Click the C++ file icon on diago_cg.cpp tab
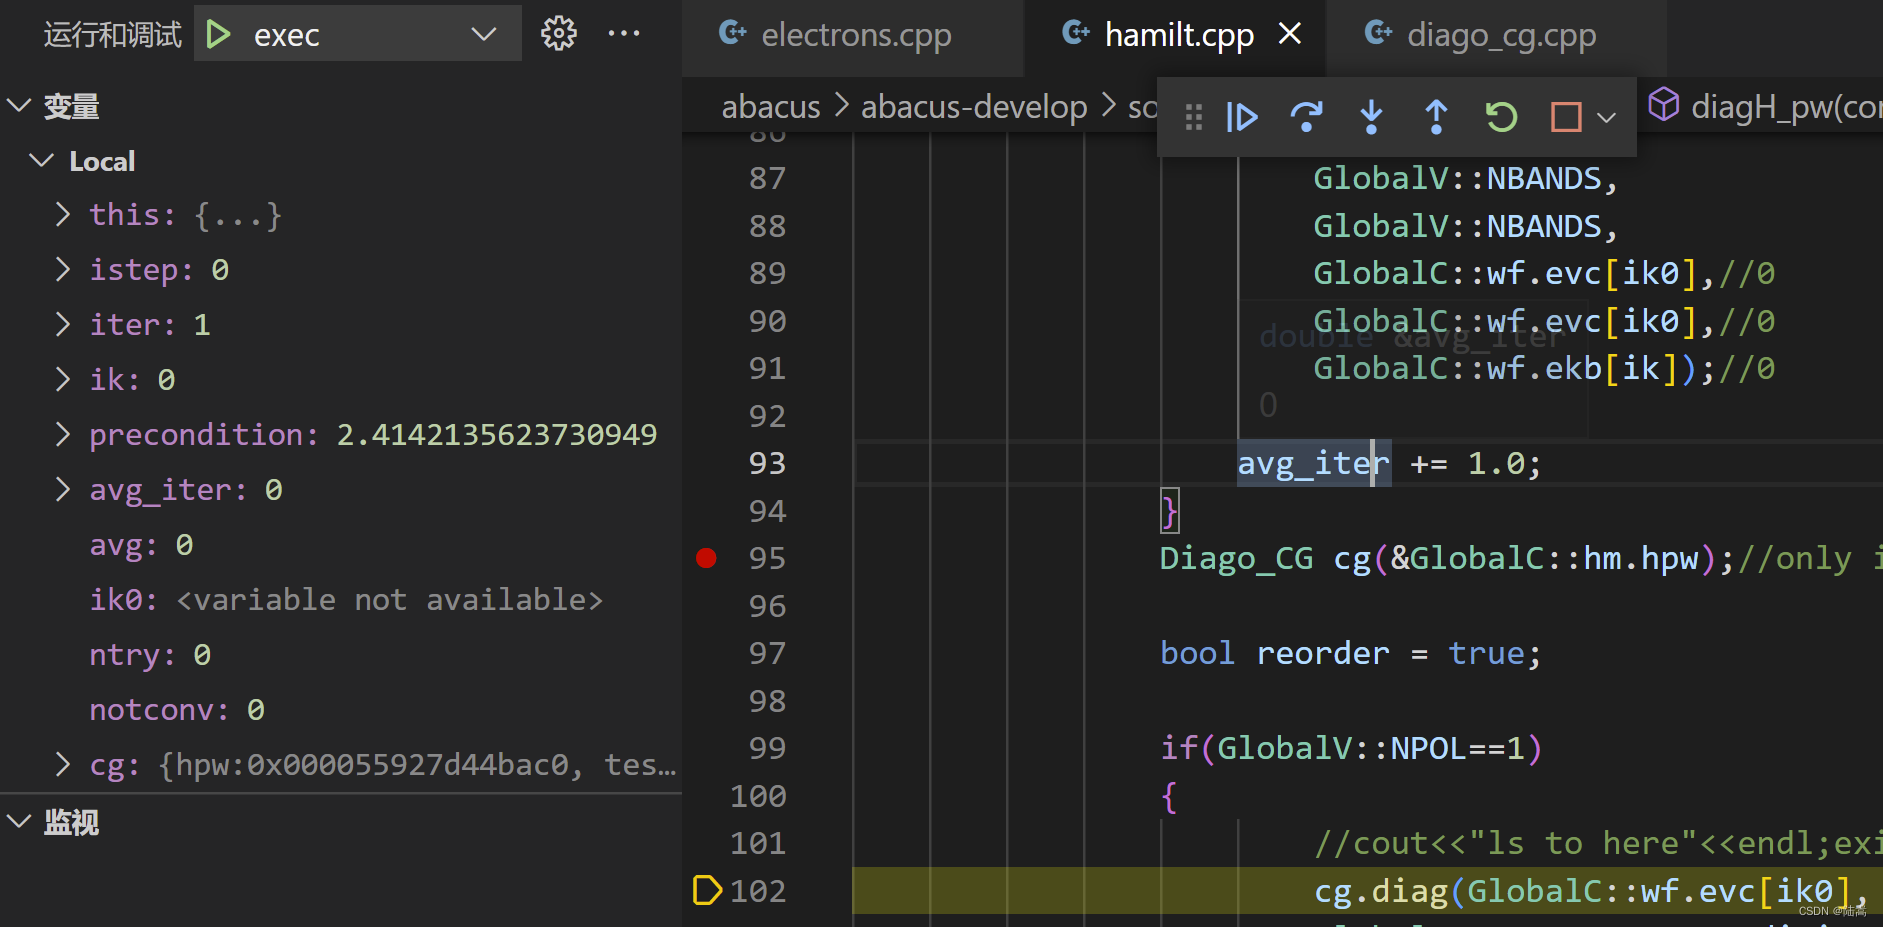This screenshot has height=927, width=1883. [x=1379, y=33]
